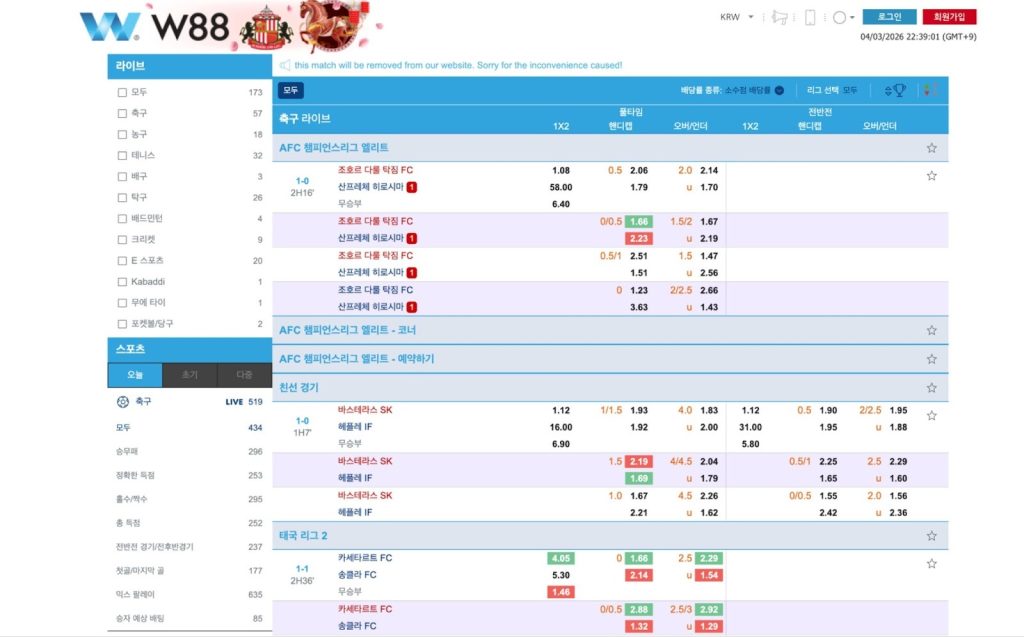Open the globe language selector icon
1024x637 pixels.
click(x=840, y=18)
